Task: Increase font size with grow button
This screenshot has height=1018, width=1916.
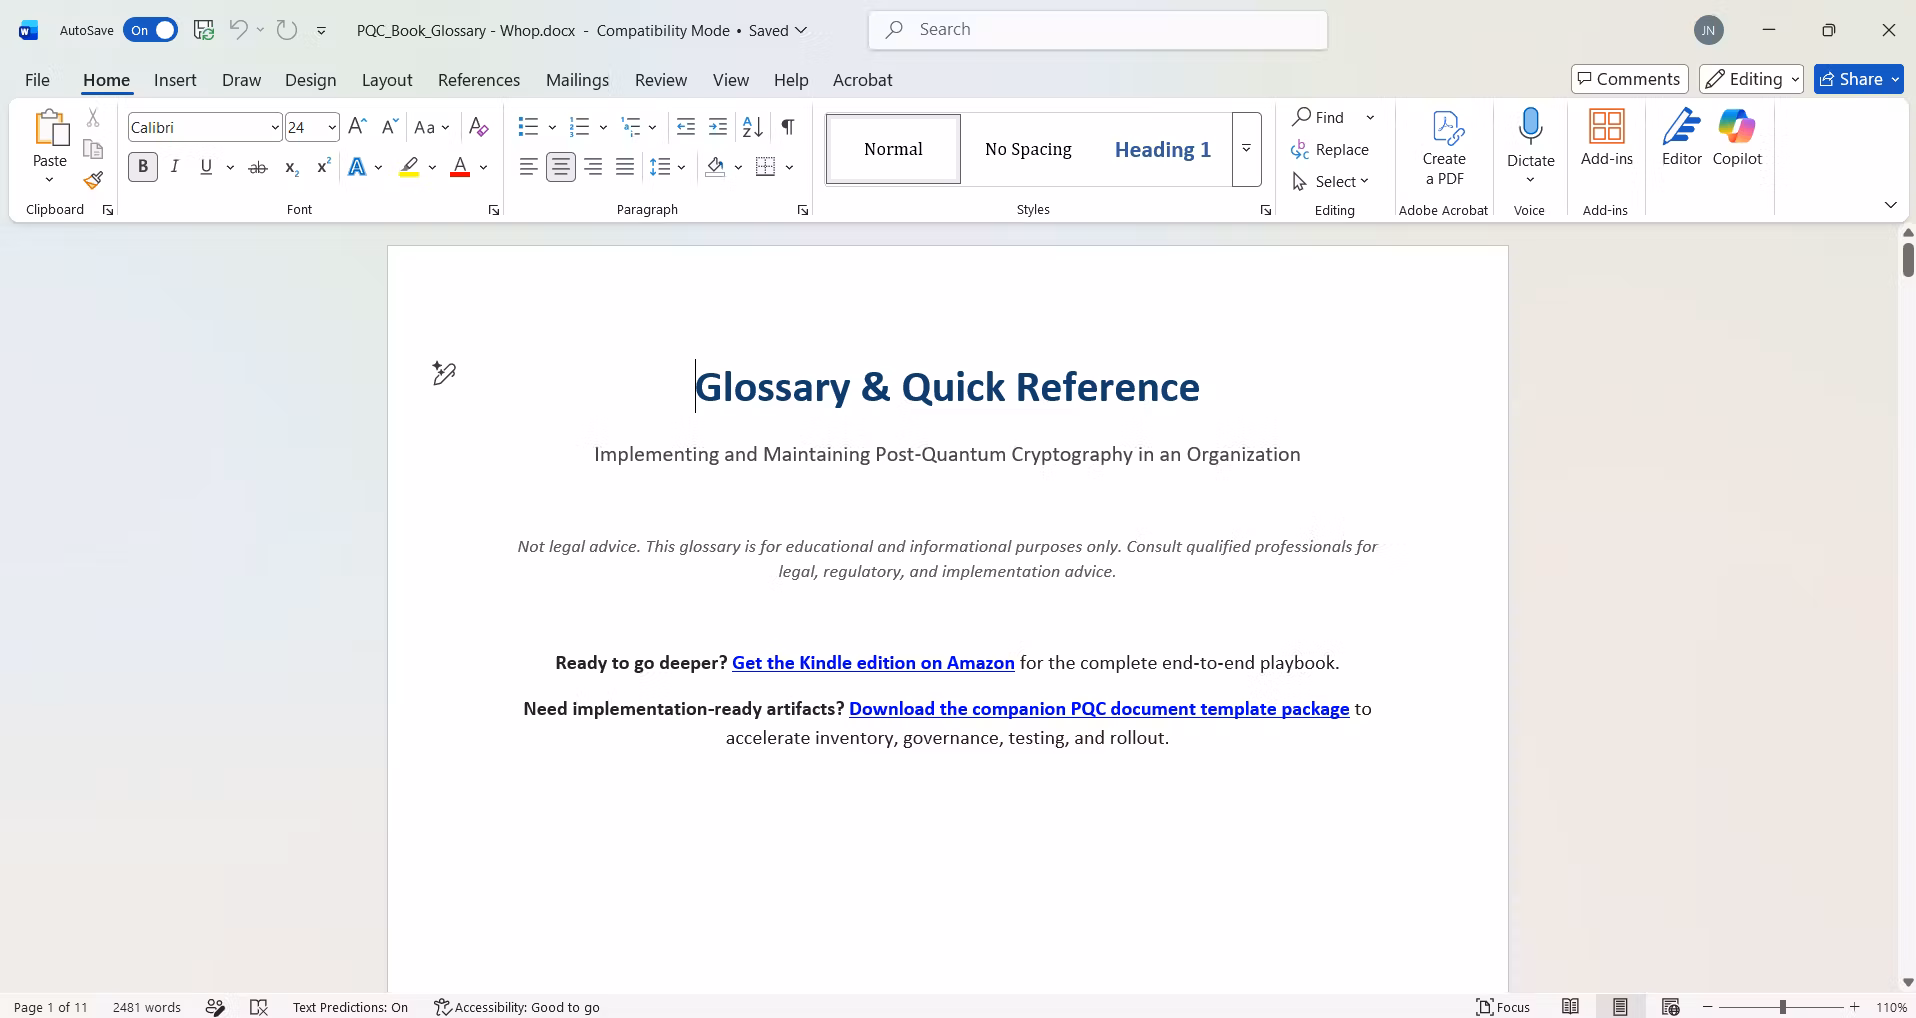Action: 357,127
